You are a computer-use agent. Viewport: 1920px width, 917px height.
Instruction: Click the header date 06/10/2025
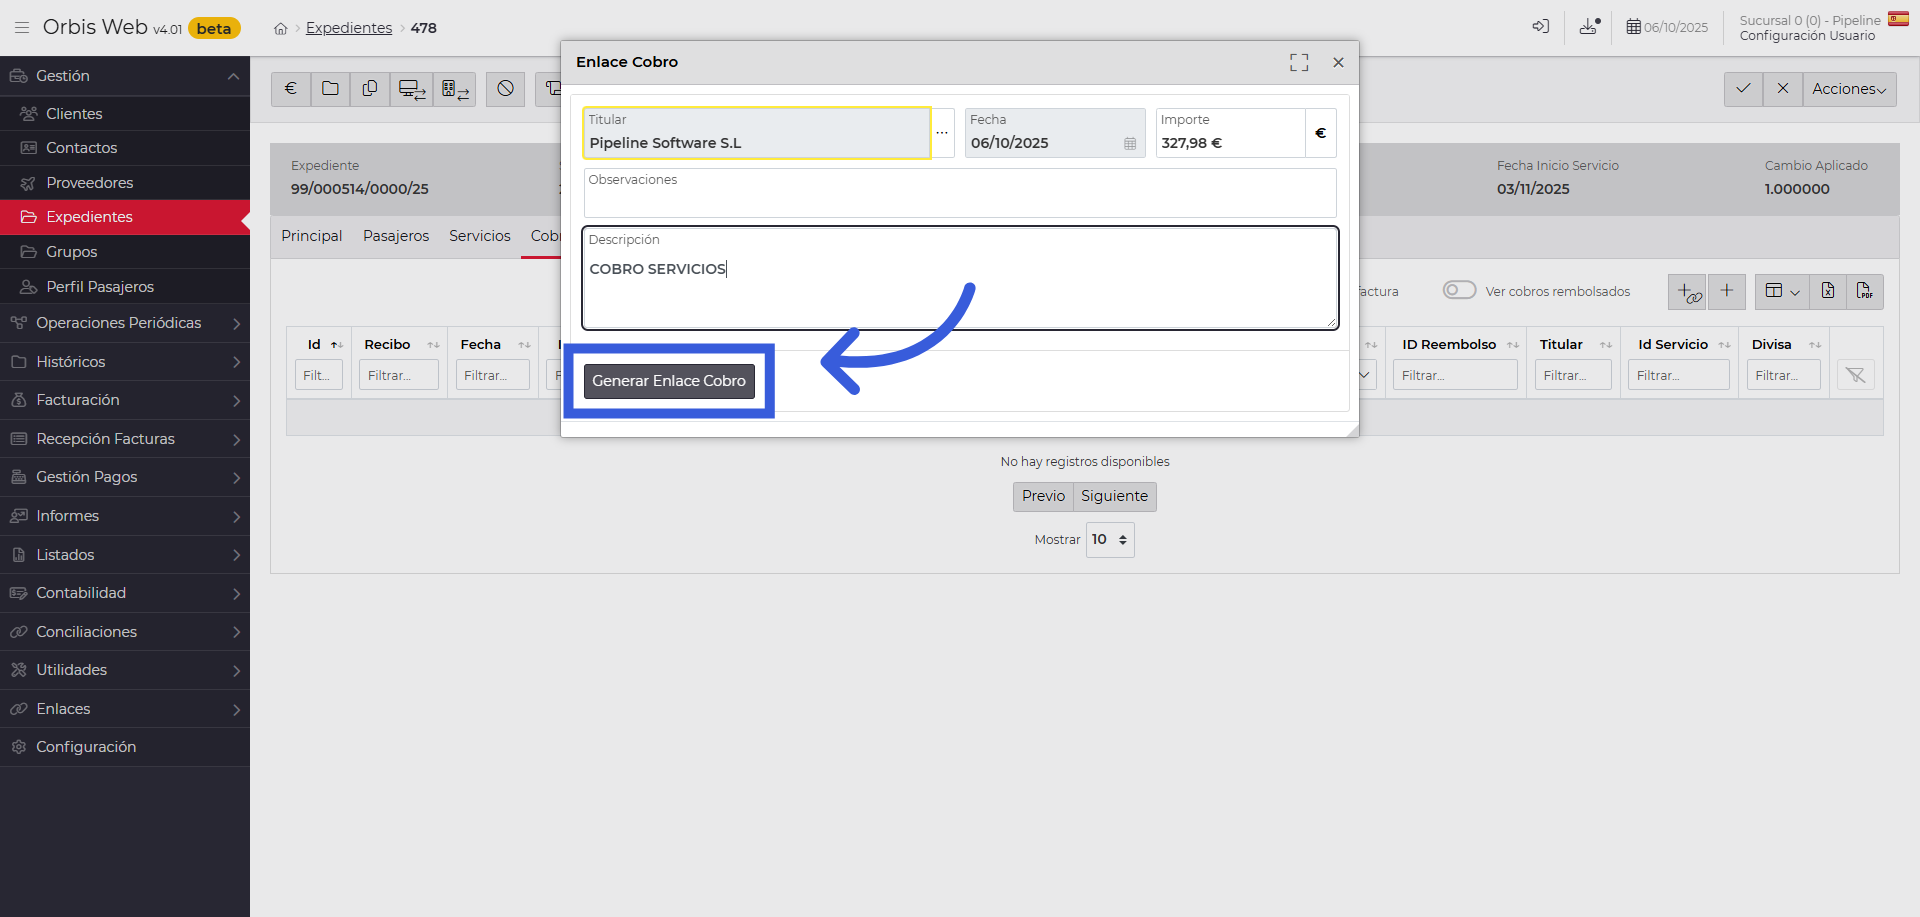tap(1667, 27)
